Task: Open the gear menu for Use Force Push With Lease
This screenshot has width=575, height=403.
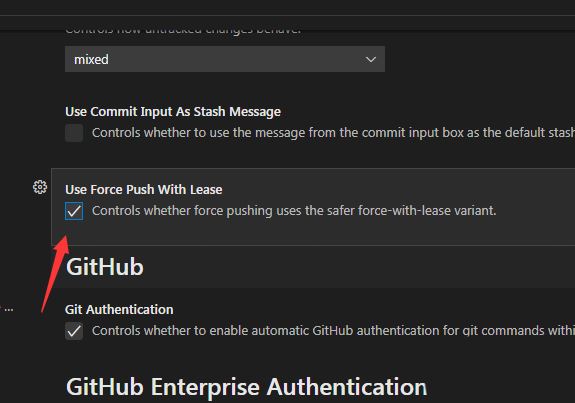Action: pyautogui.click(x=40, y=187)
